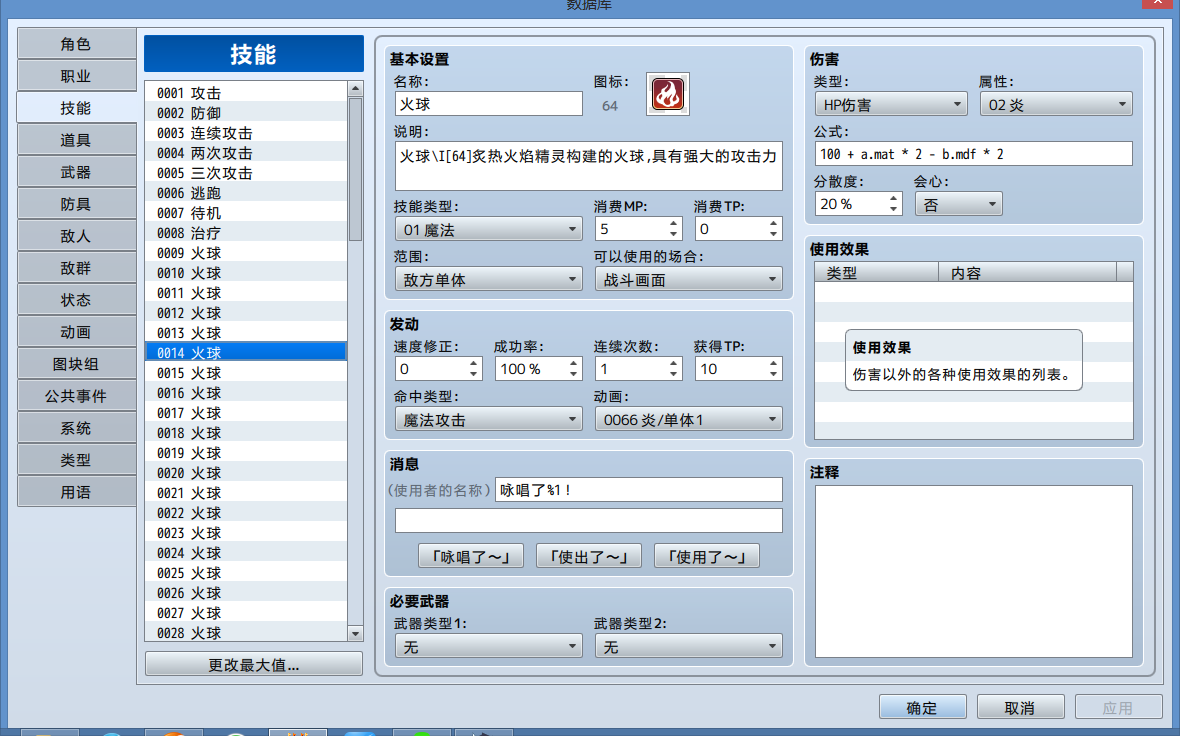Select skill 0006 逃跑
The image size is (1180, 736).
point(246,193)
